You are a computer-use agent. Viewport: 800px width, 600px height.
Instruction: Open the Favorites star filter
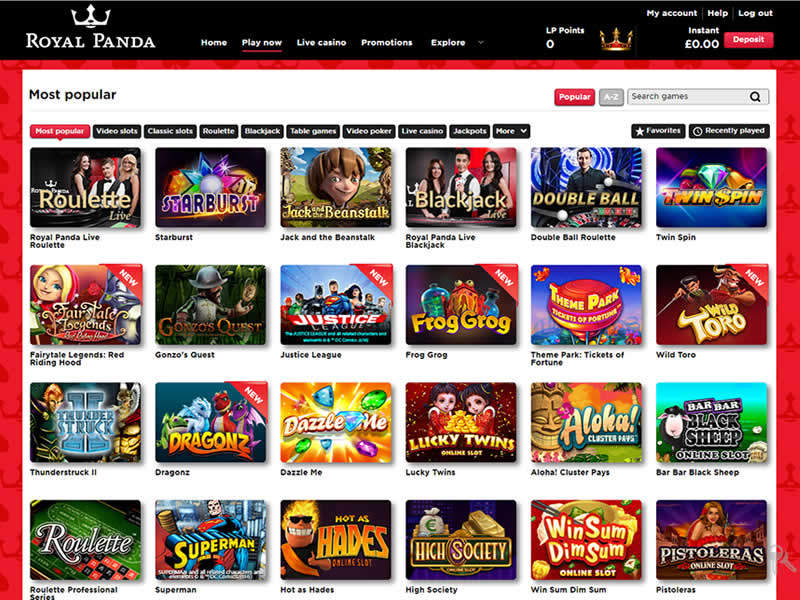point(658,131)
